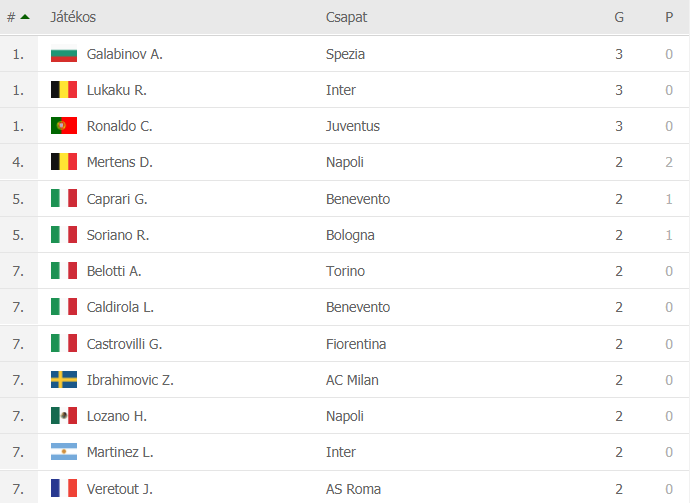Open the Fiorentina team link
Image resolution: width=690 pixels, height=503 pixels.
click(356, 344)
